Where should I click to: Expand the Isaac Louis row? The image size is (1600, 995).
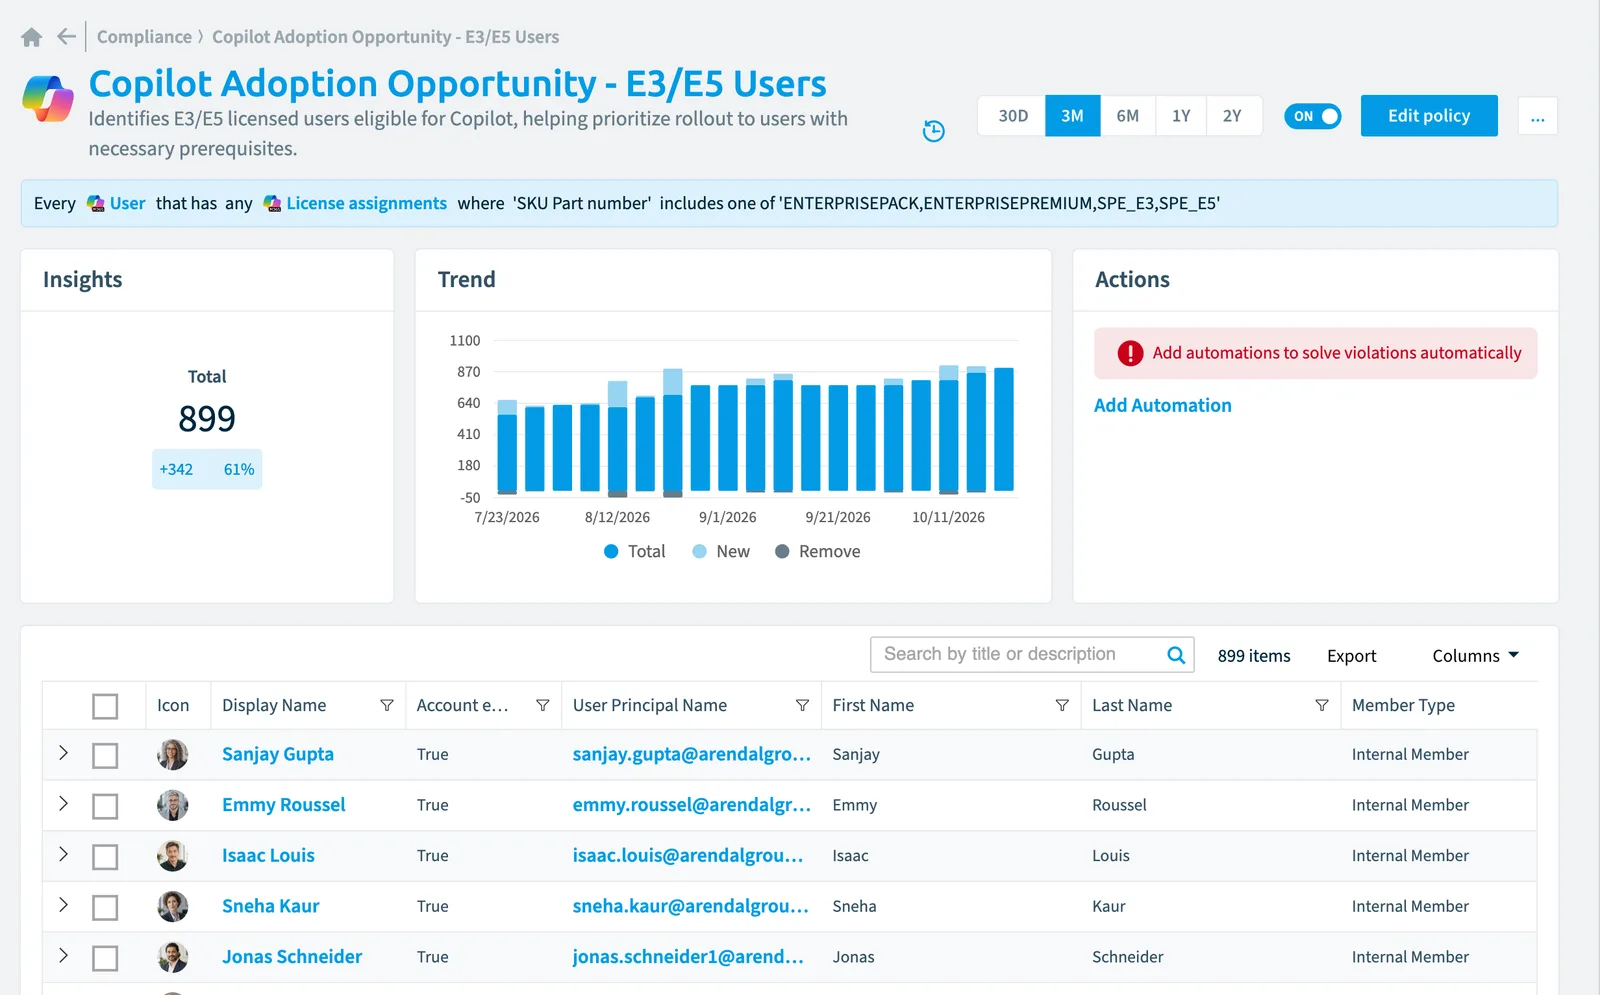(63, 854)
